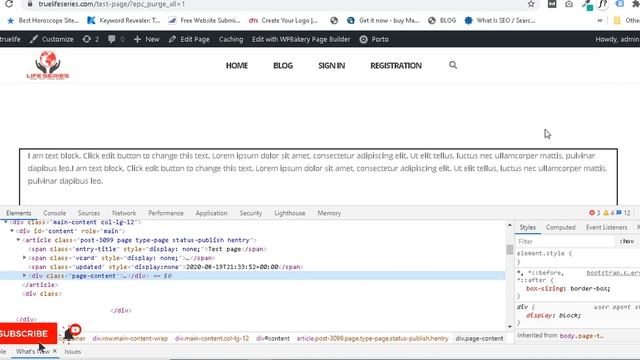640x360 pixels.
Task: Open updates counter in admin bar
Action: click(x=91, y=39)
